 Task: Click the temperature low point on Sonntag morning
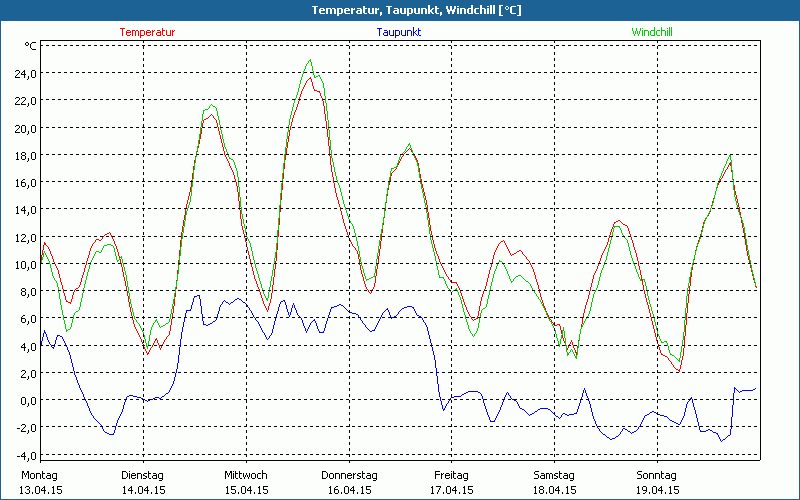tap(680, 371)
